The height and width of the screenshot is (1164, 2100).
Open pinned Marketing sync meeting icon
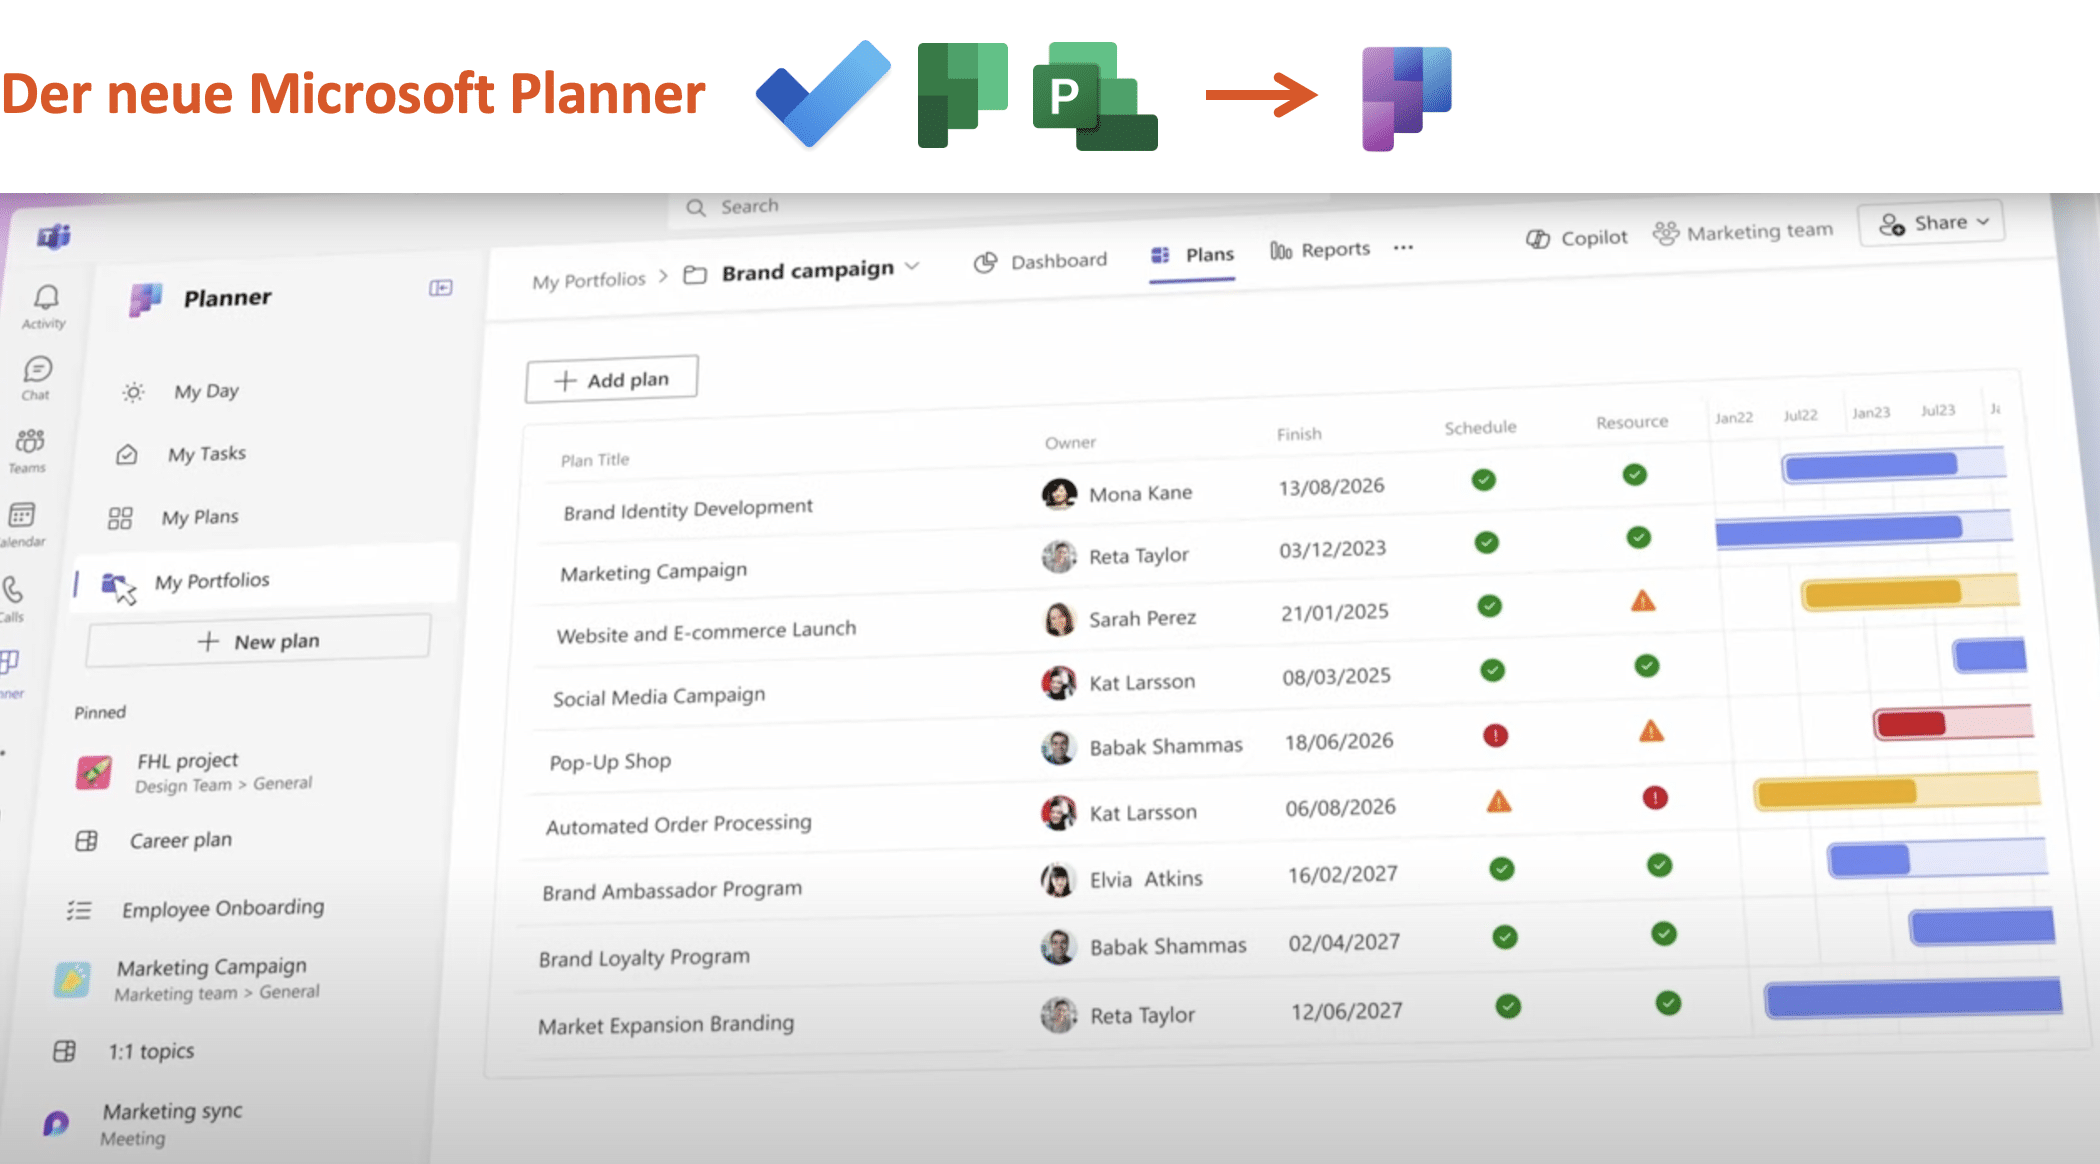[57, 1123]
